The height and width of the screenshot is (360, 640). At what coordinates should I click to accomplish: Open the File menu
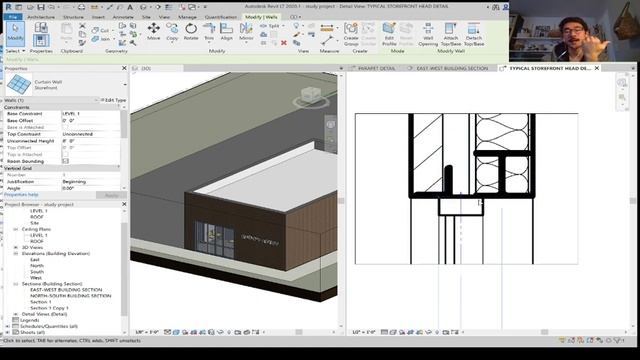click(x=13, y=17)
